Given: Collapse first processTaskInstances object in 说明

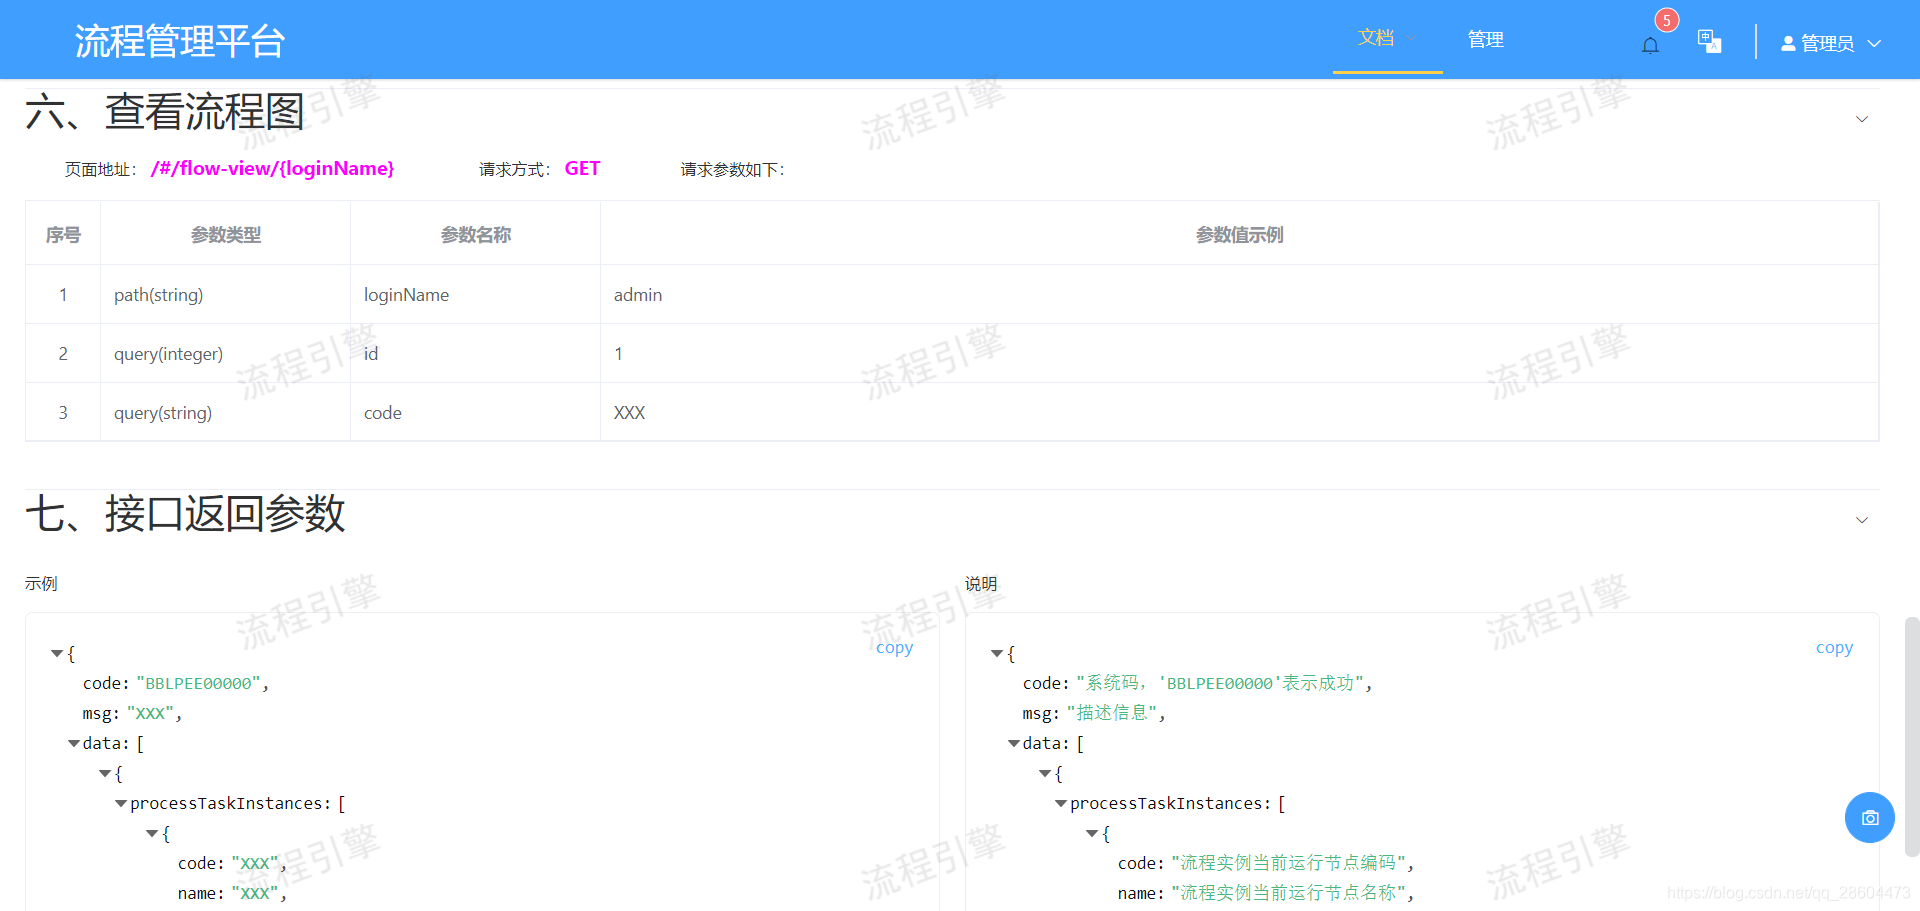Looking at the screenshot, I should pyautogui.click(x=1092, y=834).
